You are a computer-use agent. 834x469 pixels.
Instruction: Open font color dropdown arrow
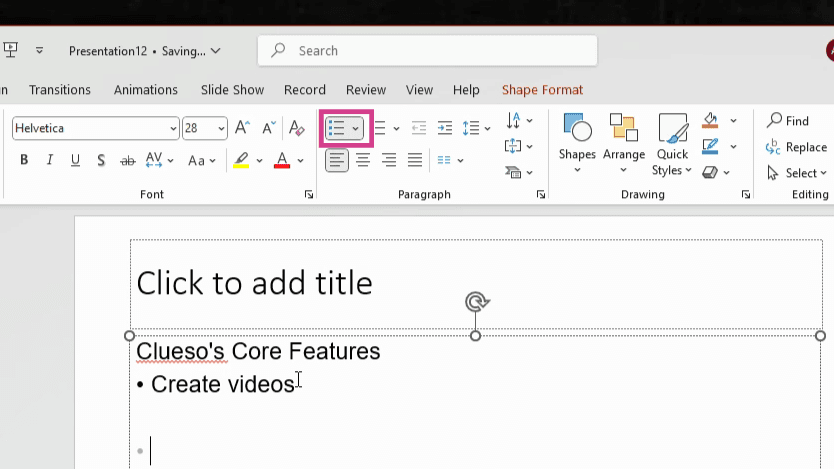pyautogui.click(x=301, y=161)
